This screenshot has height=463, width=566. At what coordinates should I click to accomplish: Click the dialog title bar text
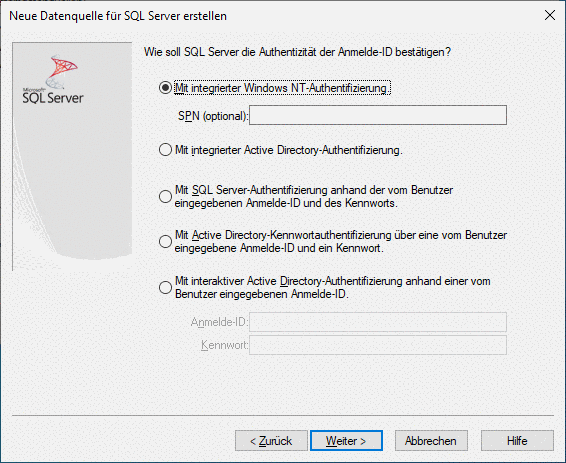(118, 16)
